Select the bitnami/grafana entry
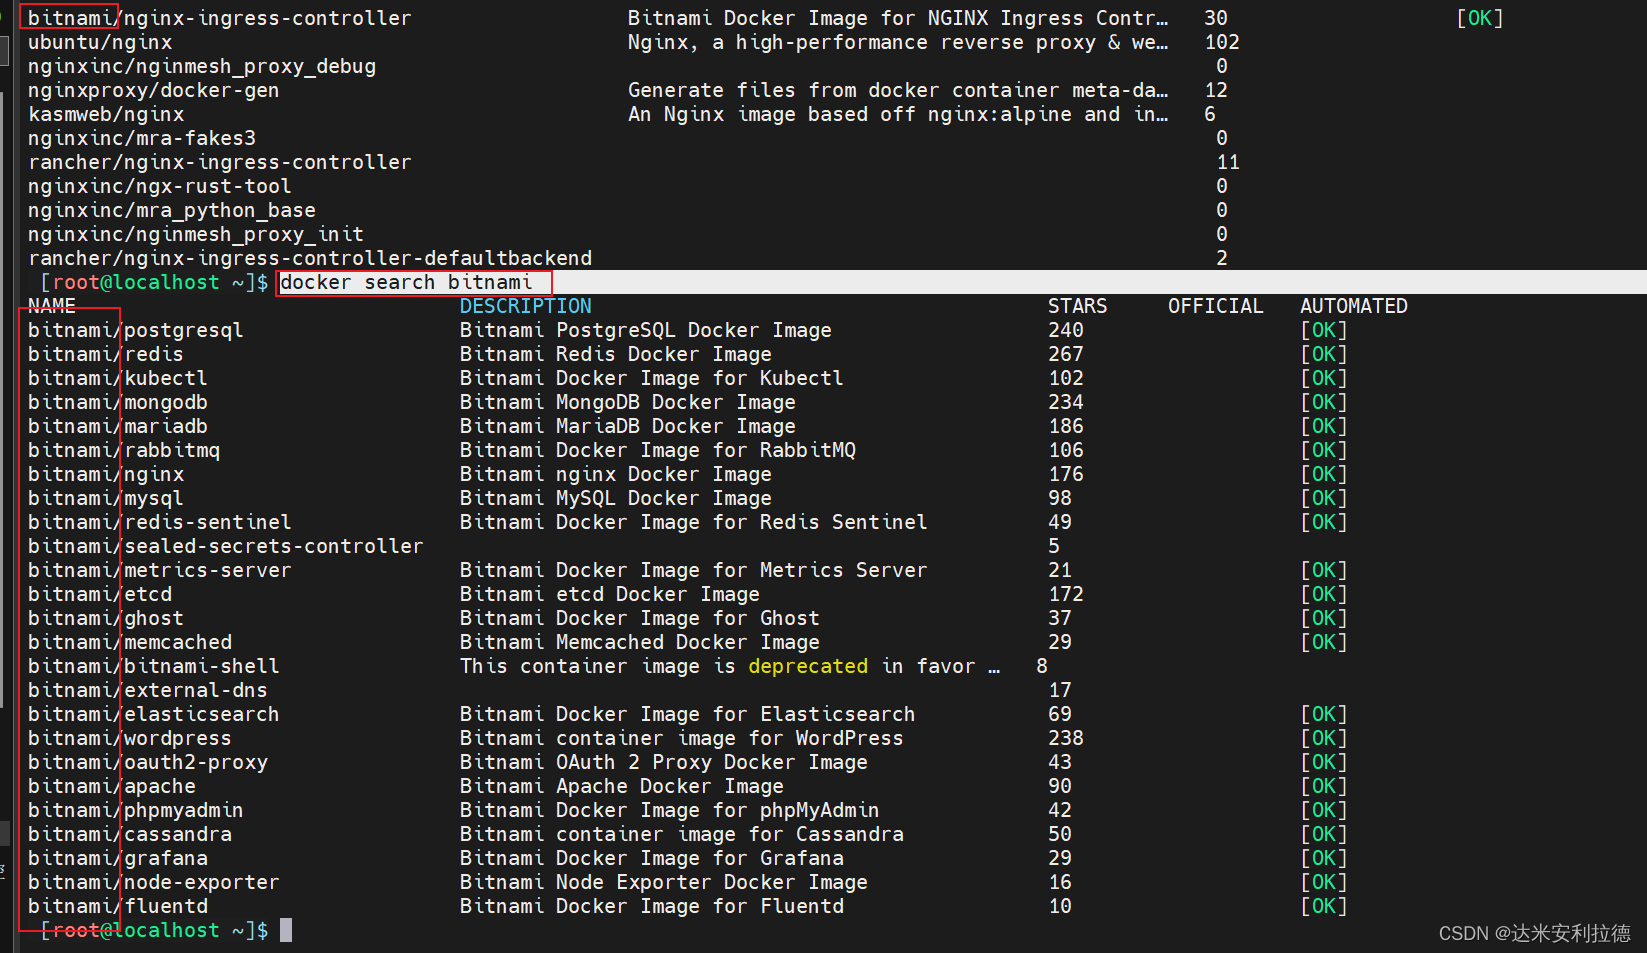This screenshot has width=1647, height=953. (117, 858)
